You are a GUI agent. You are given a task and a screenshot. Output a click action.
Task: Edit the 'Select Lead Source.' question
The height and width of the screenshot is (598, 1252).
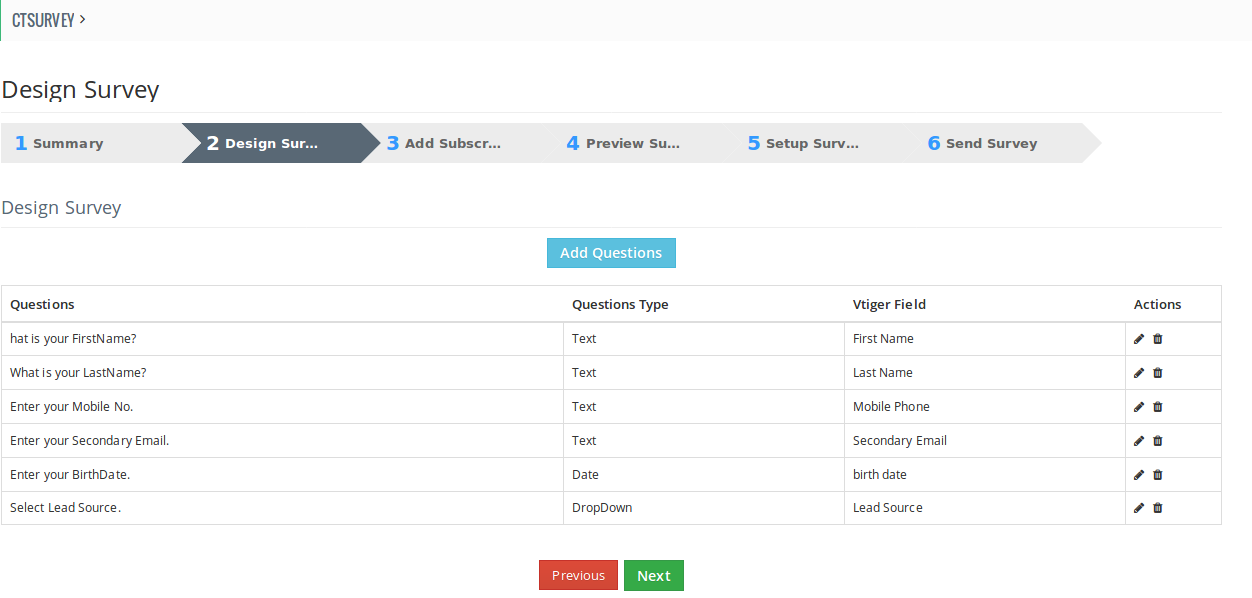pos(1139,508)
